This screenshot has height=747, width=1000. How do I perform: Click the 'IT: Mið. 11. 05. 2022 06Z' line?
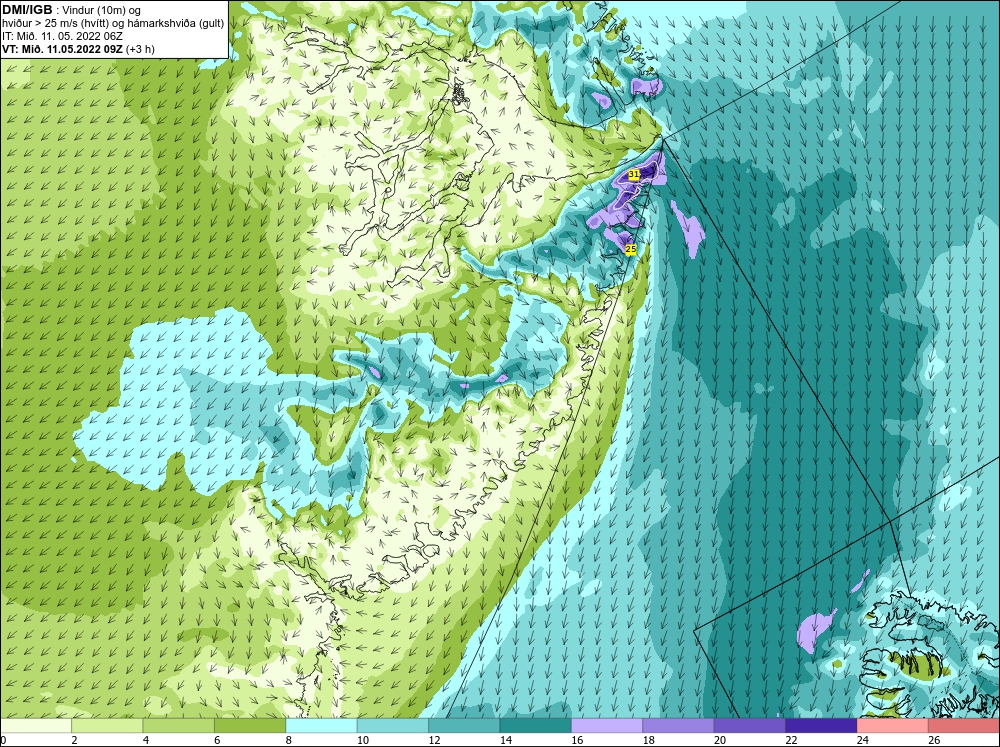62,36
